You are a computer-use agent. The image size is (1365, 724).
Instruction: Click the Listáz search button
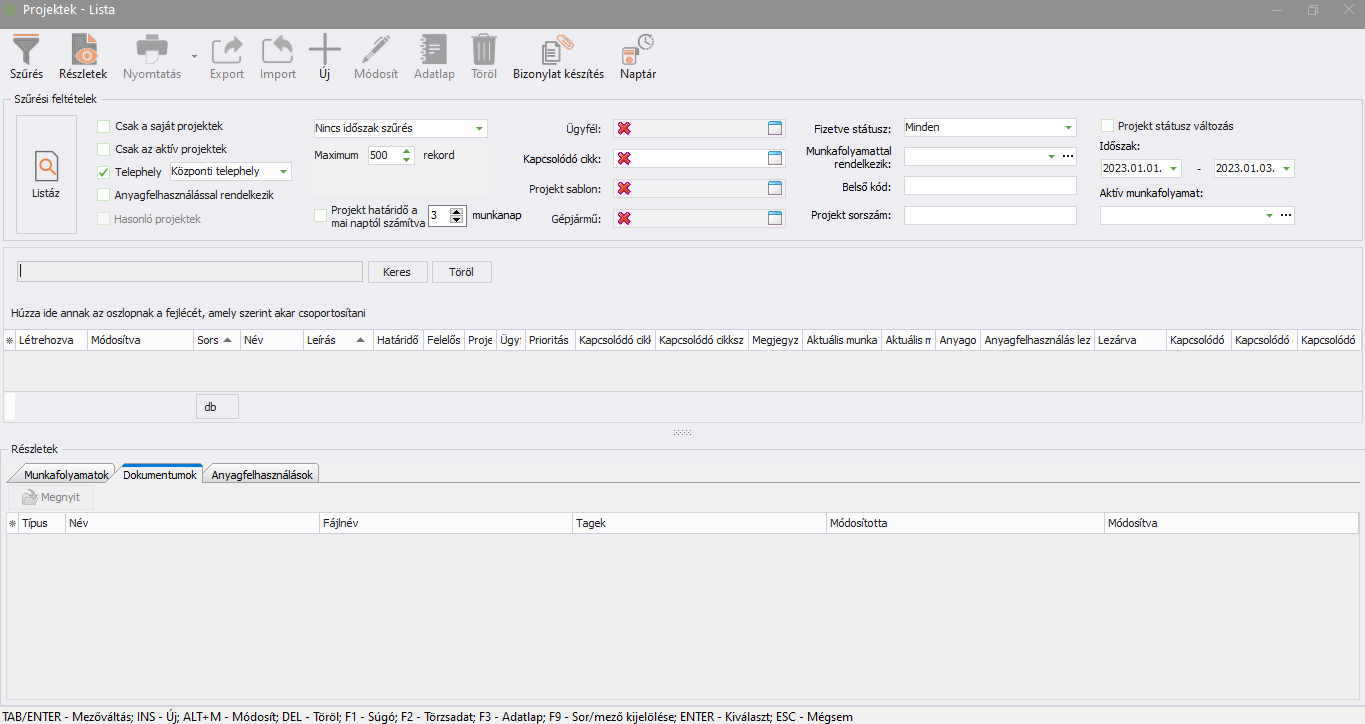tap(46, 174)
